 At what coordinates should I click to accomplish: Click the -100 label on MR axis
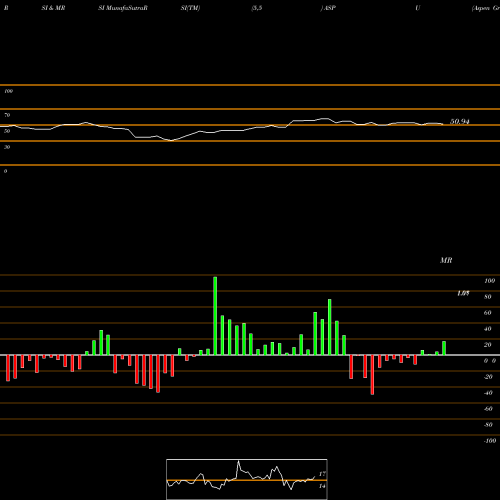490,441
